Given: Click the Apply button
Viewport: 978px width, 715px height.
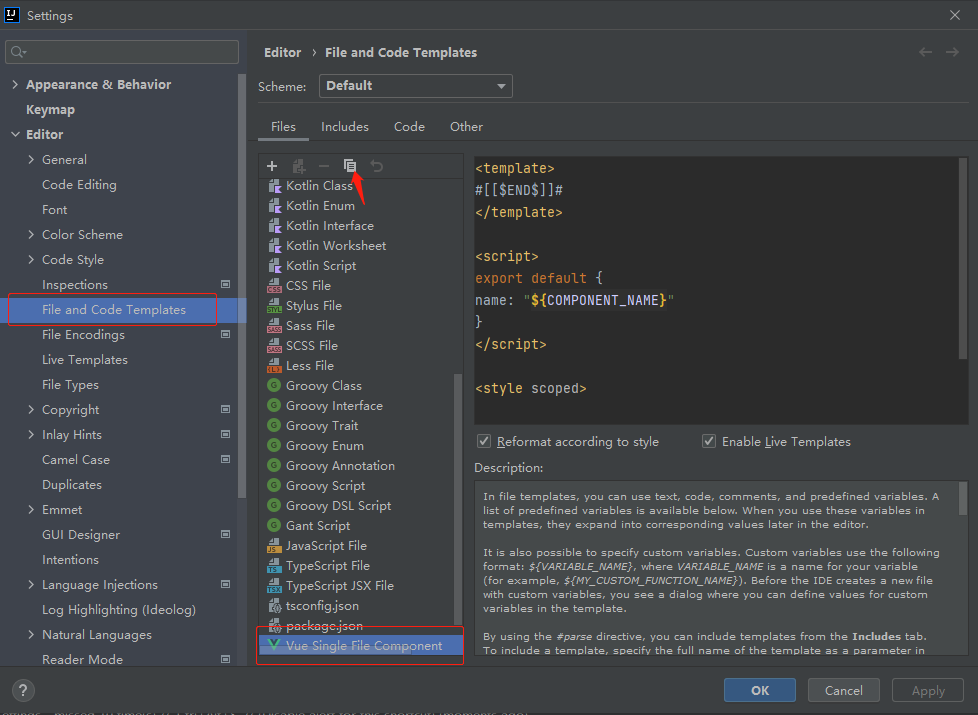Looking at the screenshot, I should coord(928,690).
